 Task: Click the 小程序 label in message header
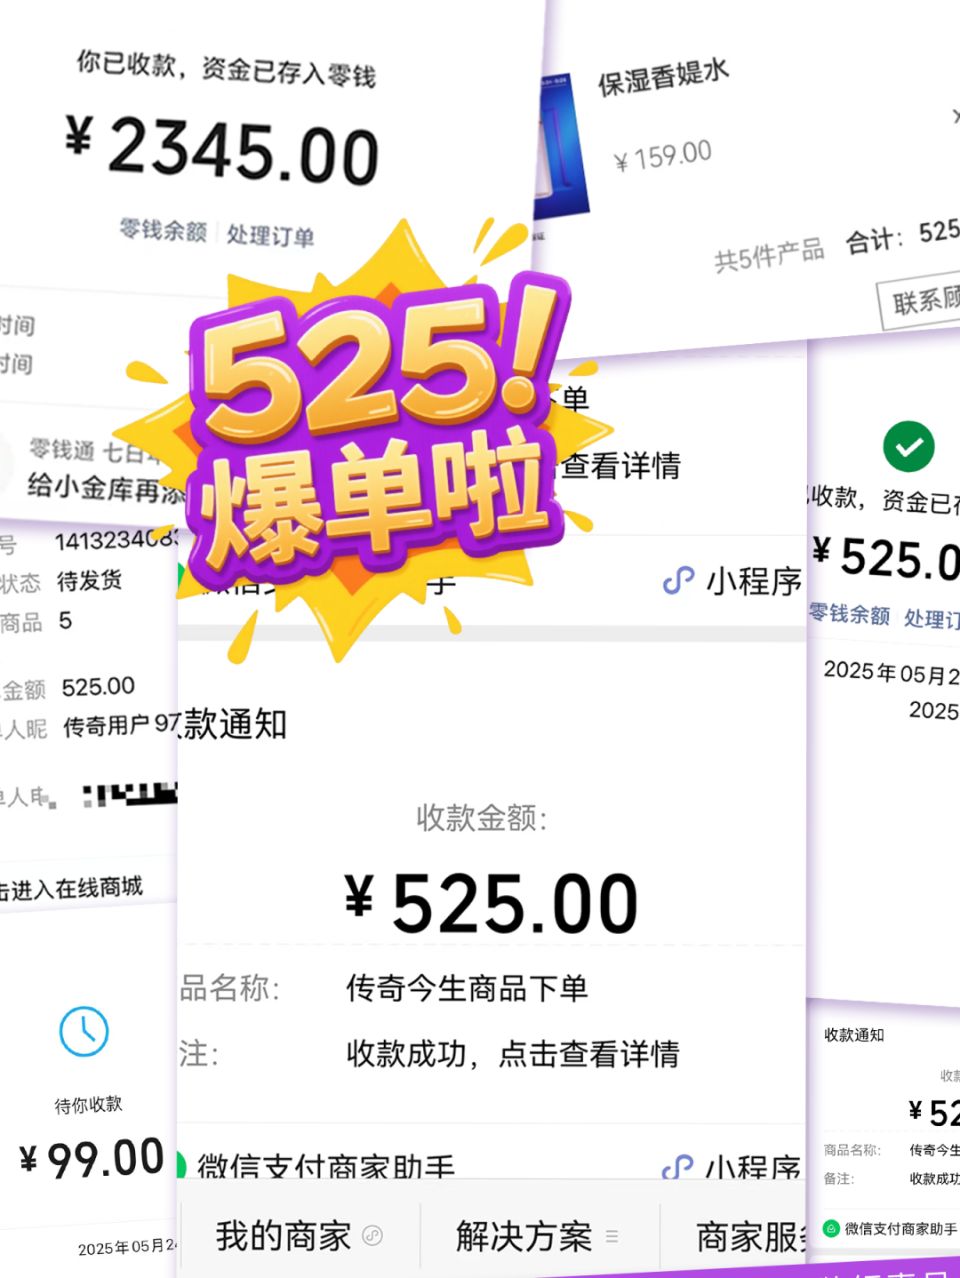[x=755, y=581]
